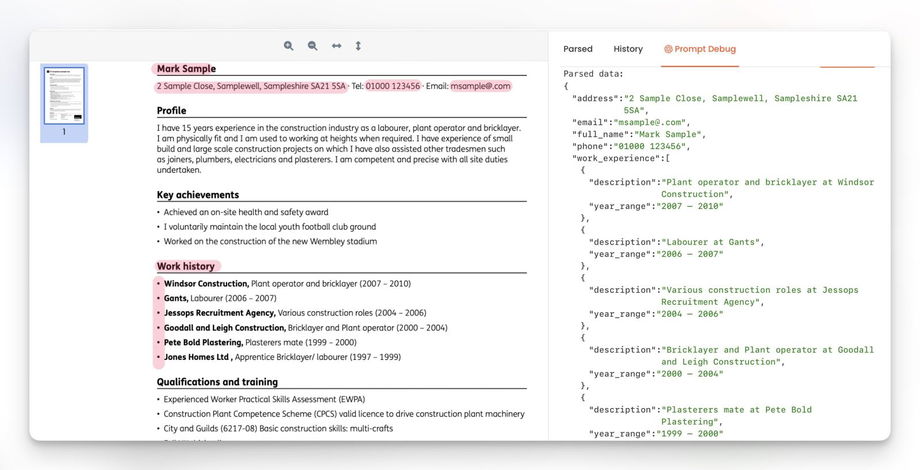The width and height of the screenshot is (920, 470).
Task: Click the Windsor Construction work entry
Action: [x=286, y=284]
